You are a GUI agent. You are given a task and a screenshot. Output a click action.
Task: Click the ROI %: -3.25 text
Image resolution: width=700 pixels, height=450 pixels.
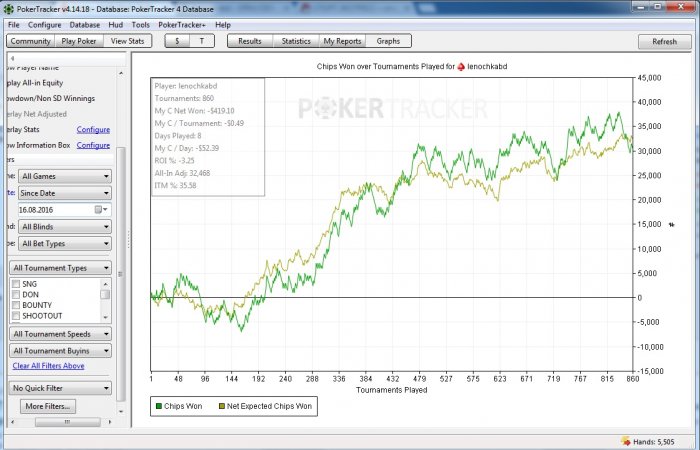(x=175, y=161)
